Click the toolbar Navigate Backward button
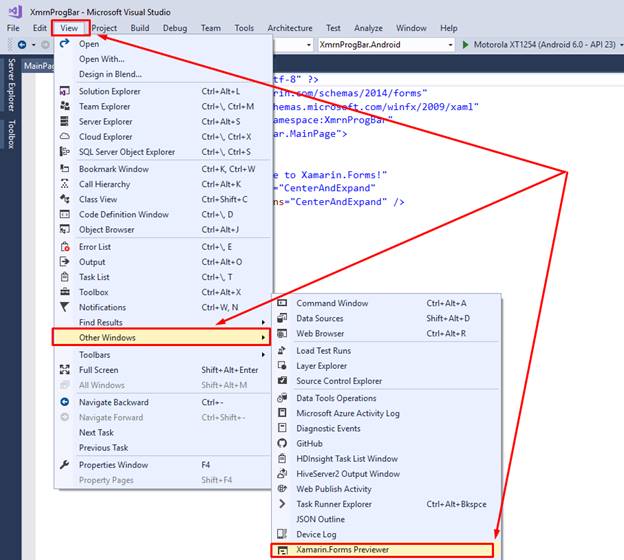The height and width of the screenshot is (560, 624). tap(22, 45)
